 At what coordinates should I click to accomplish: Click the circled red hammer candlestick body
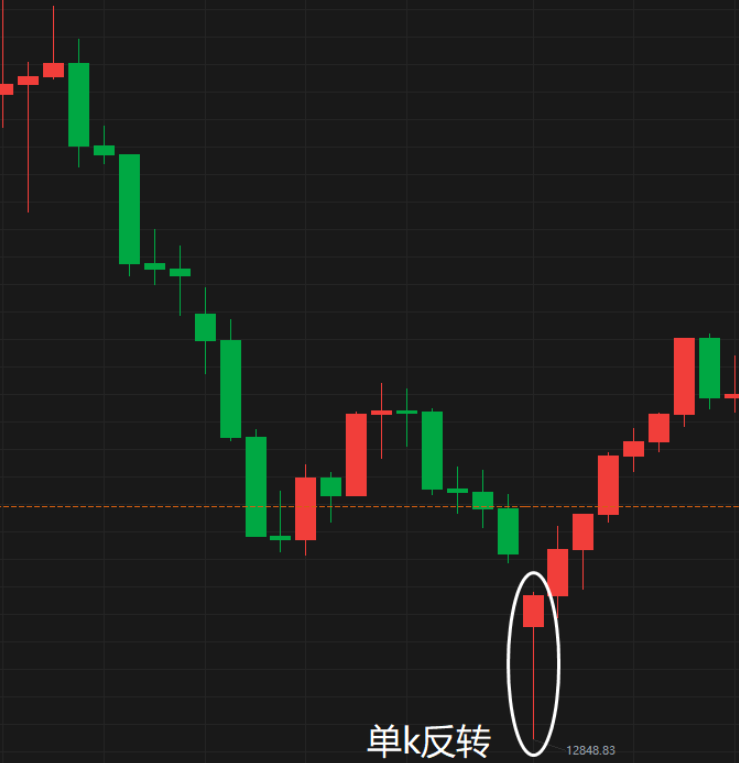coord(533,611)
